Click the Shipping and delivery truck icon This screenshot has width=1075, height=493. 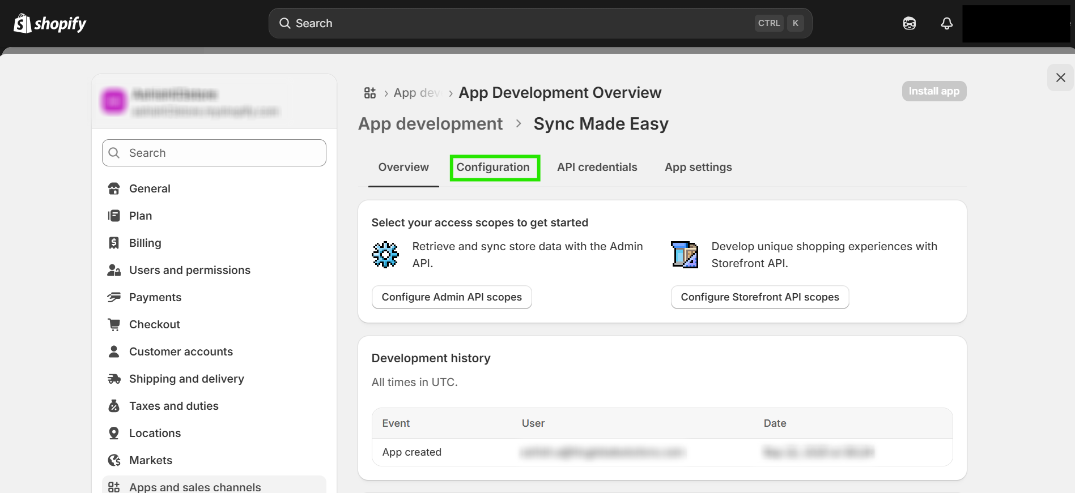[x=114, y=379]
